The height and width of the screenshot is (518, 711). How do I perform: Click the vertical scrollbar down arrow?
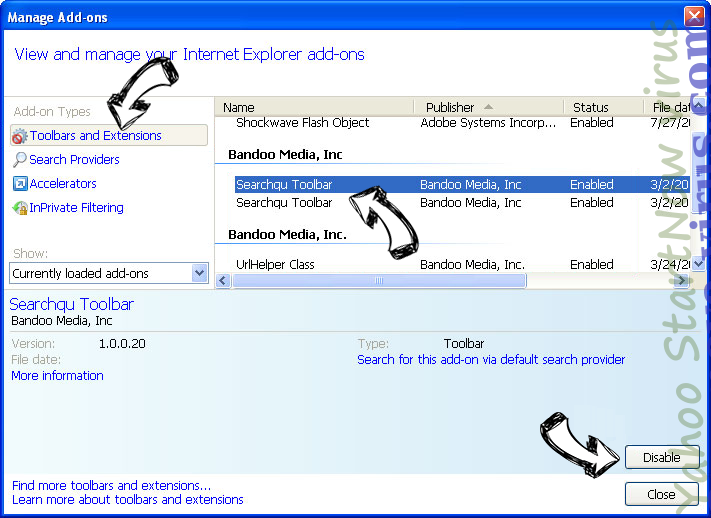[x=698, y=263]
